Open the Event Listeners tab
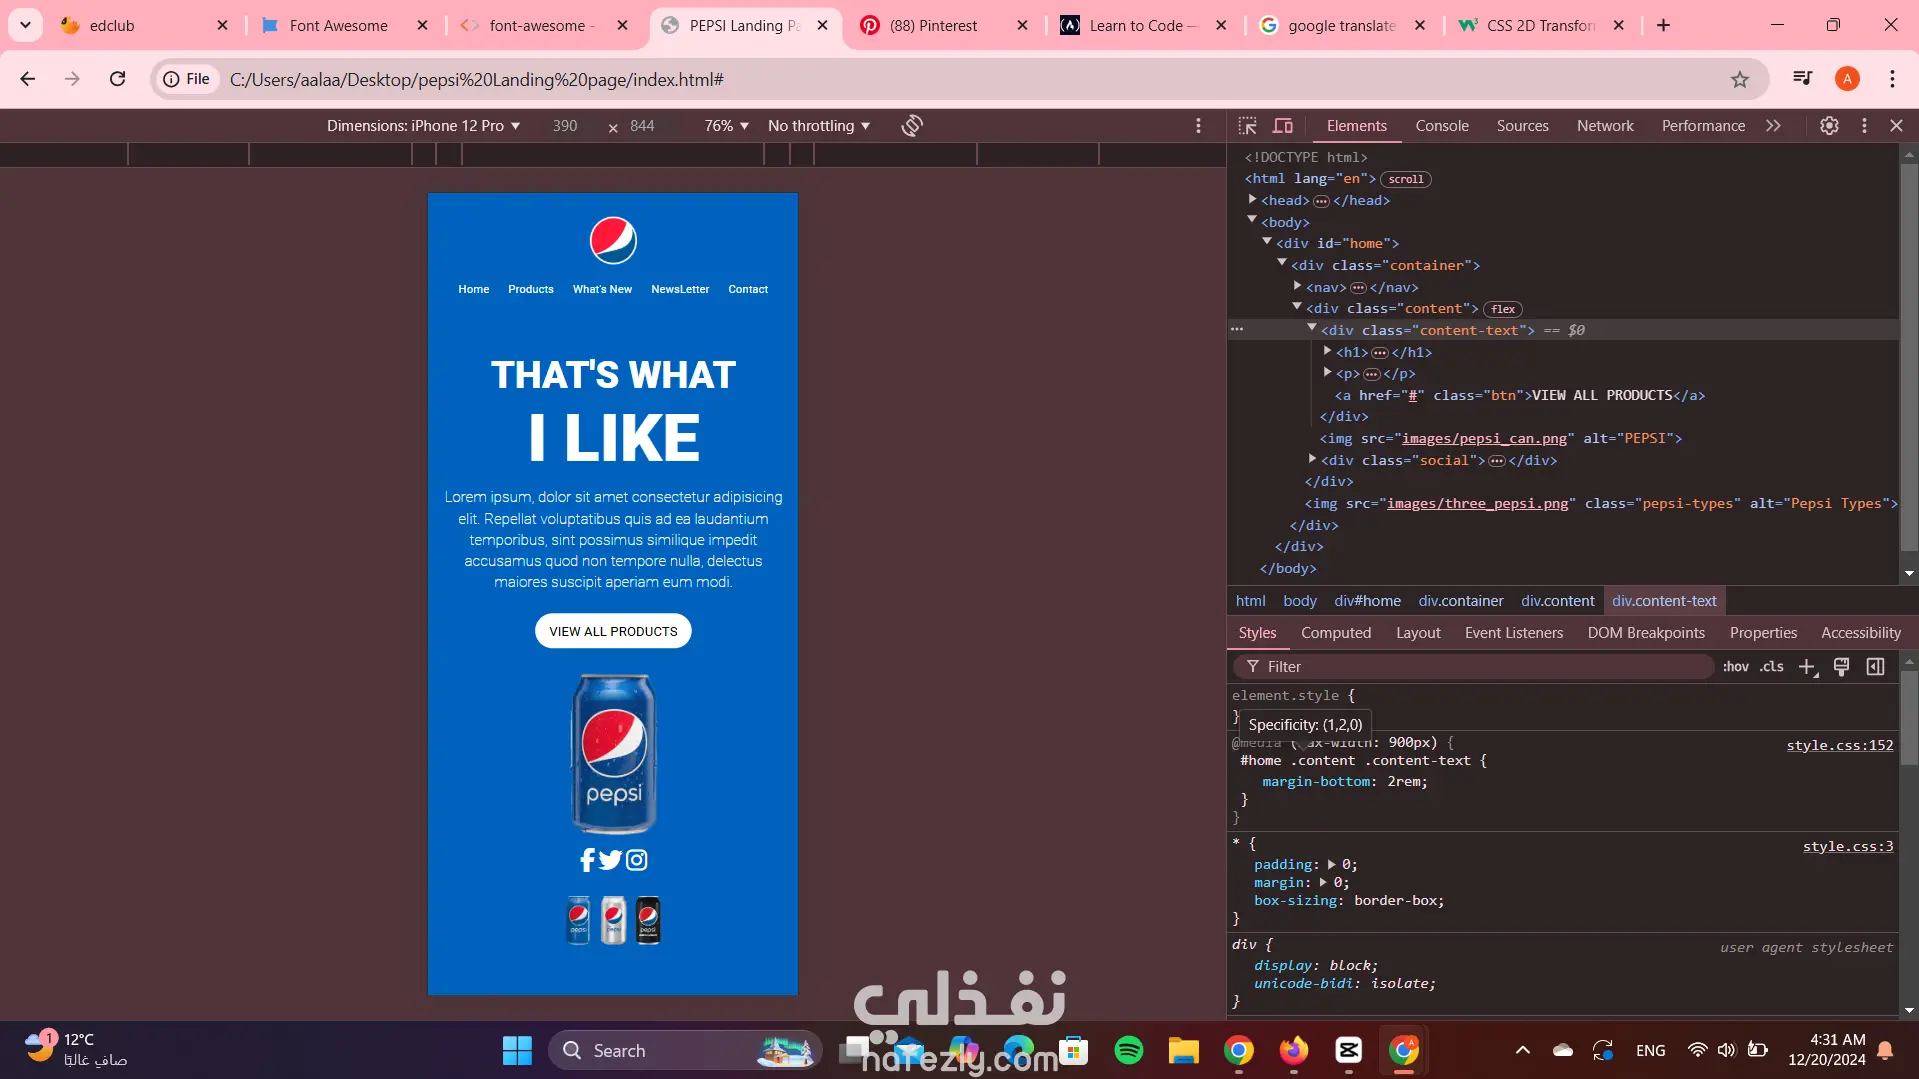This screenshot has width=1919, height=1079. [x=1514, y=633]
